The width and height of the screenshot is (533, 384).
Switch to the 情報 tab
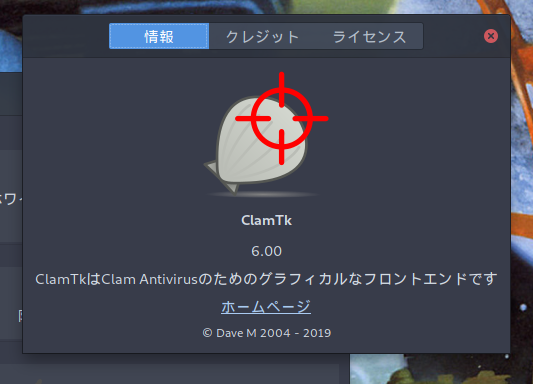[159, 36]
